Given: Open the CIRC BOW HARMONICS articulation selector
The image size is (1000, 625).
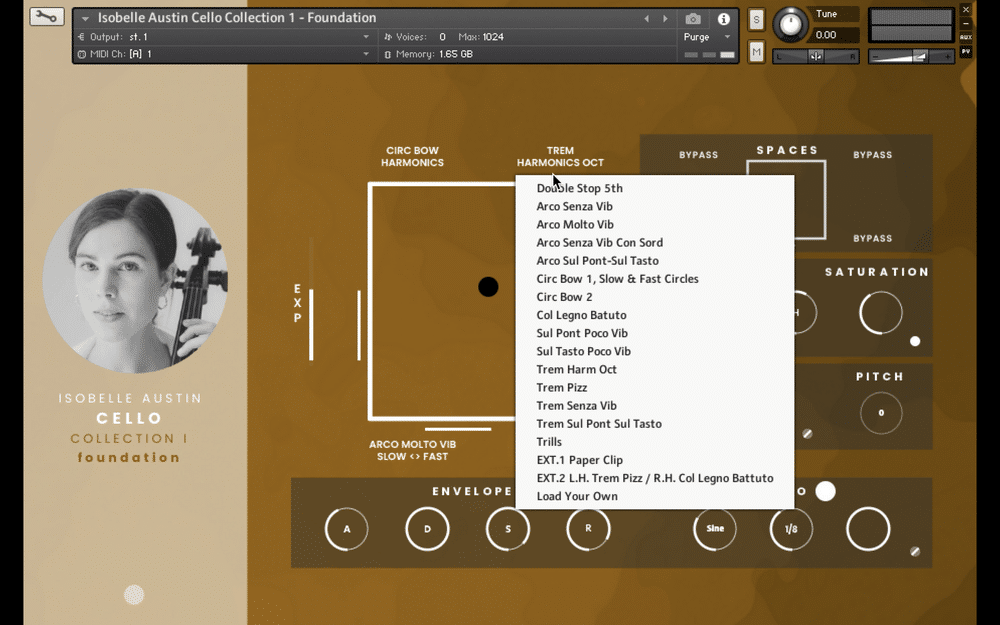Looking at the screenshot, I should pyautogui.click(x=412, y=156).
